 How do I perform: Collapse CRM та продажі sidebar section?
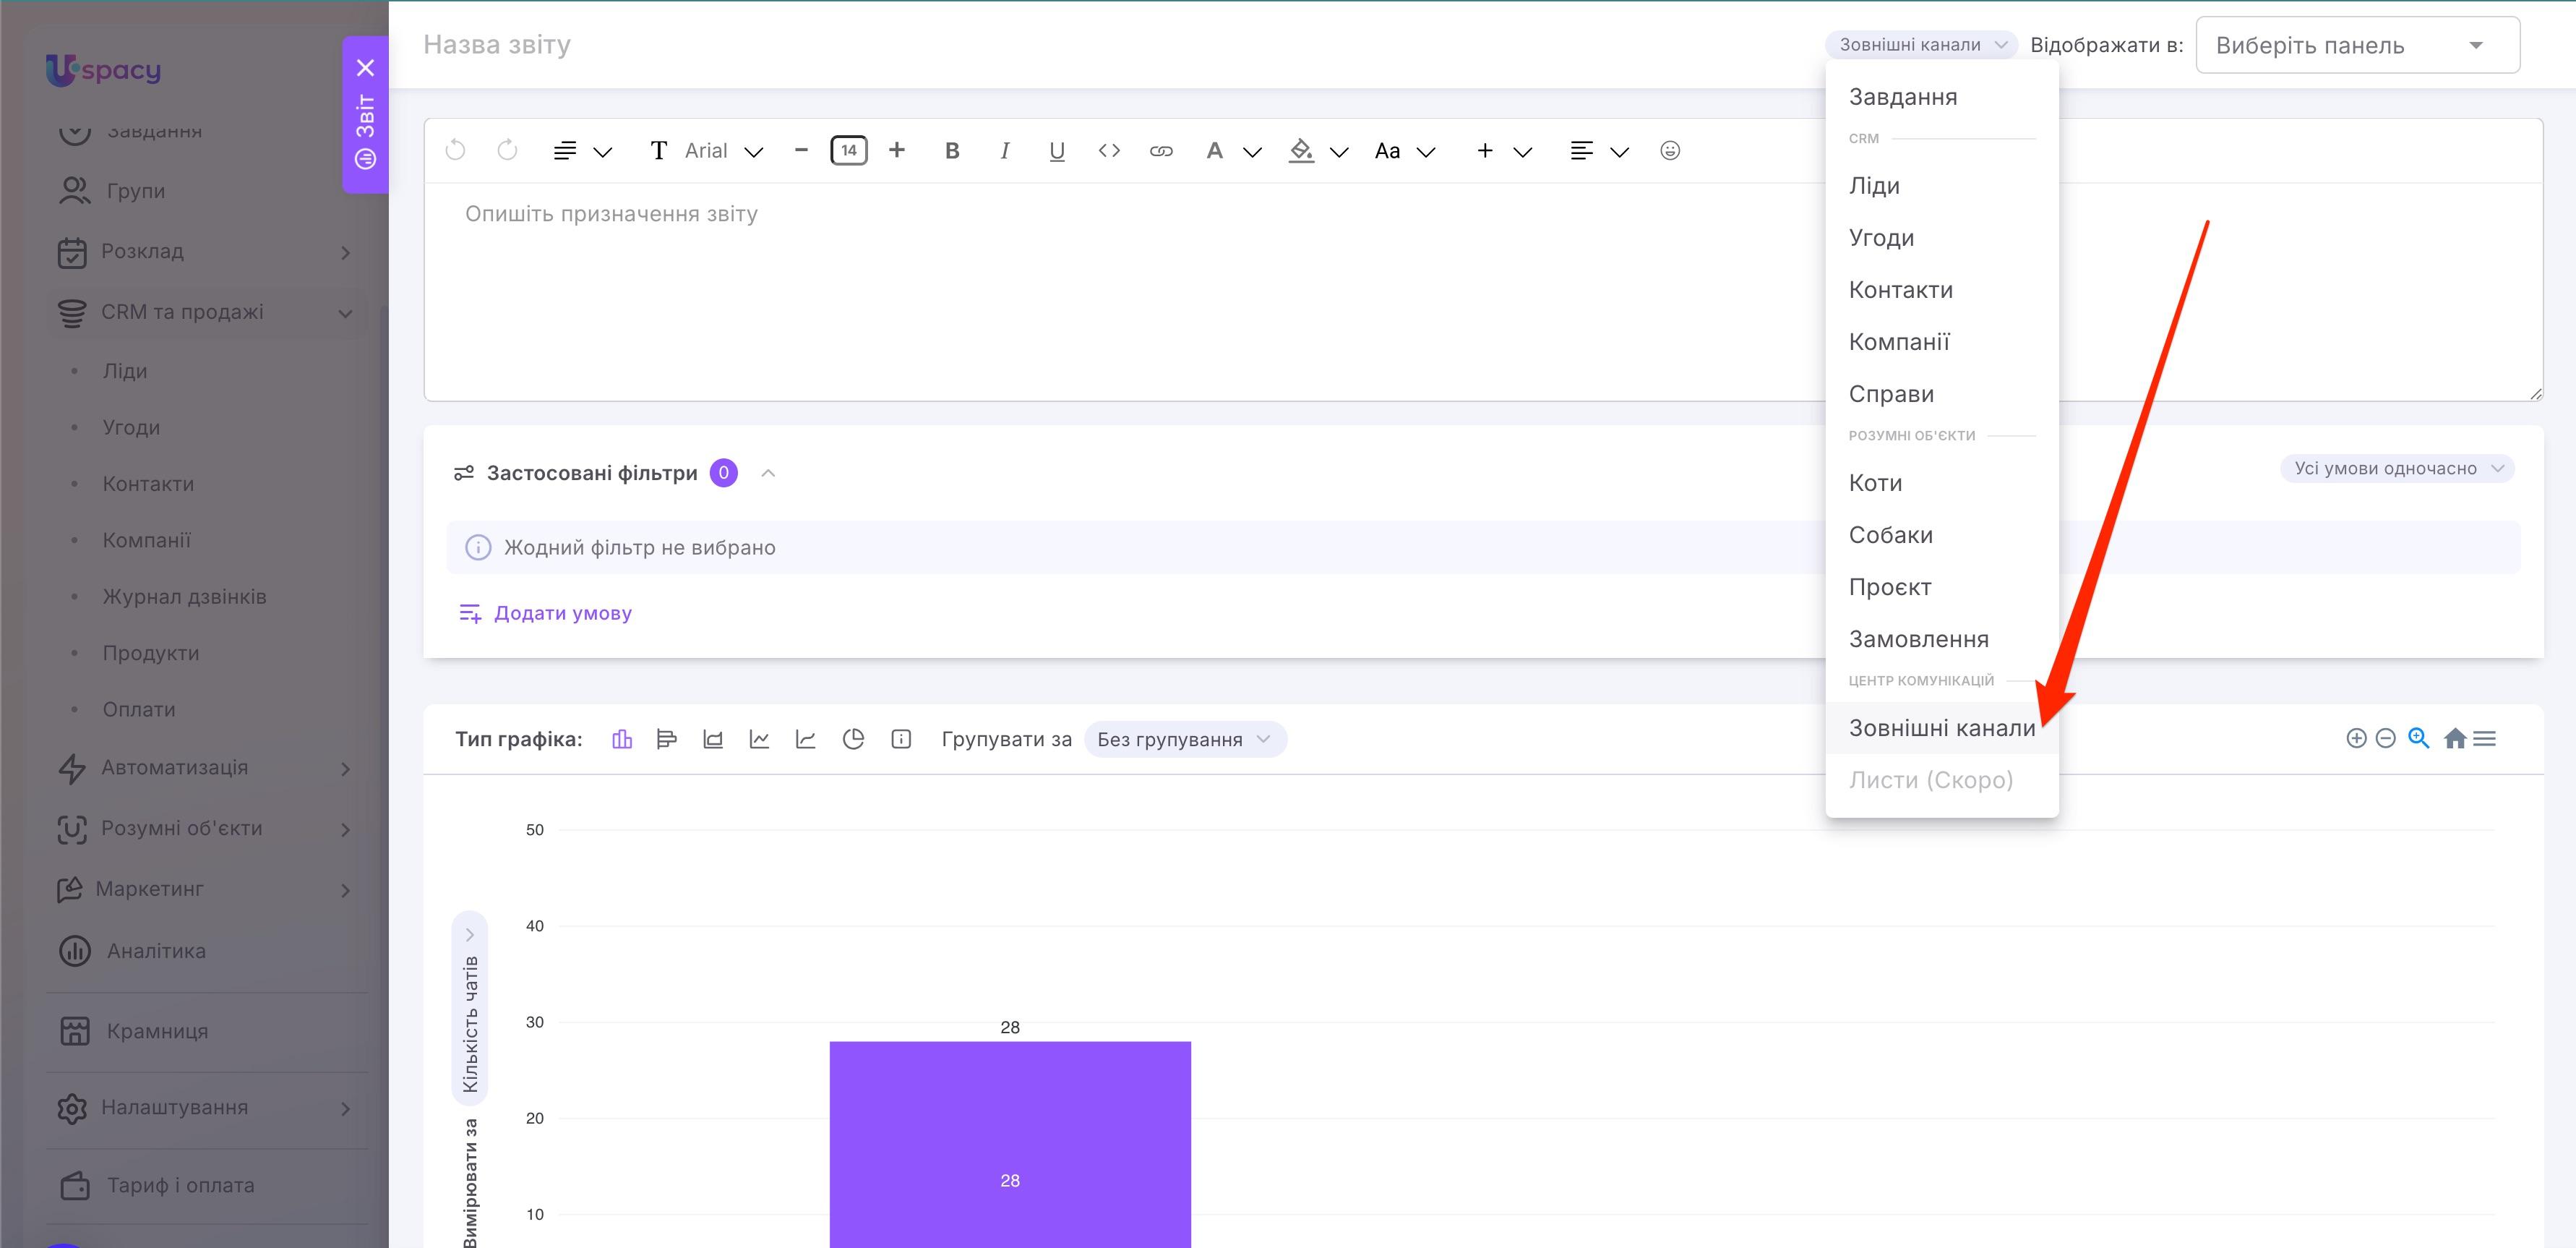pos(345,313)
